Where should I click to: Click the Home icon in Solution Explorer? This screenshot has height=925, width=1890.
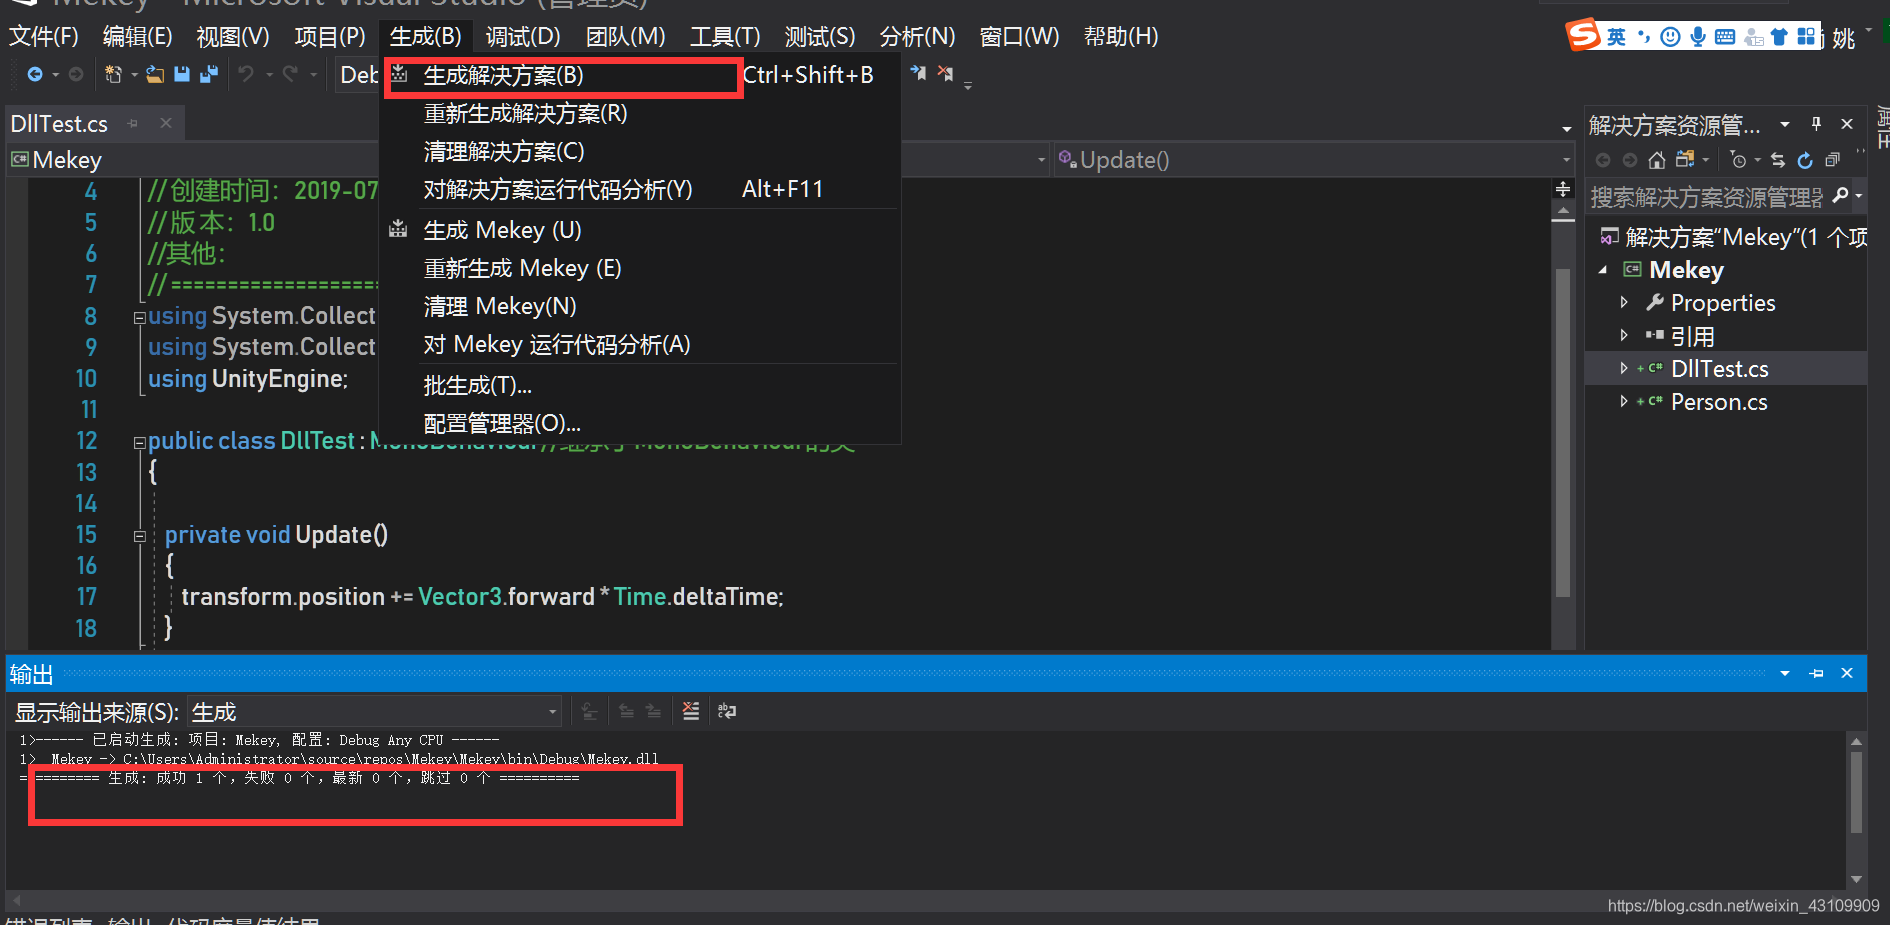point(1657,160)
